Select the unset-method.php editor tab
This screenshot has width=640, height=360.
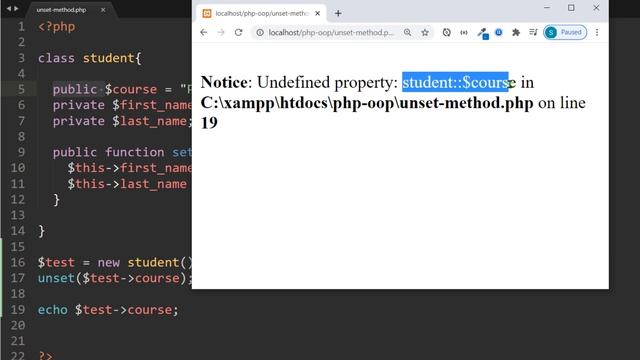[61, 10]
